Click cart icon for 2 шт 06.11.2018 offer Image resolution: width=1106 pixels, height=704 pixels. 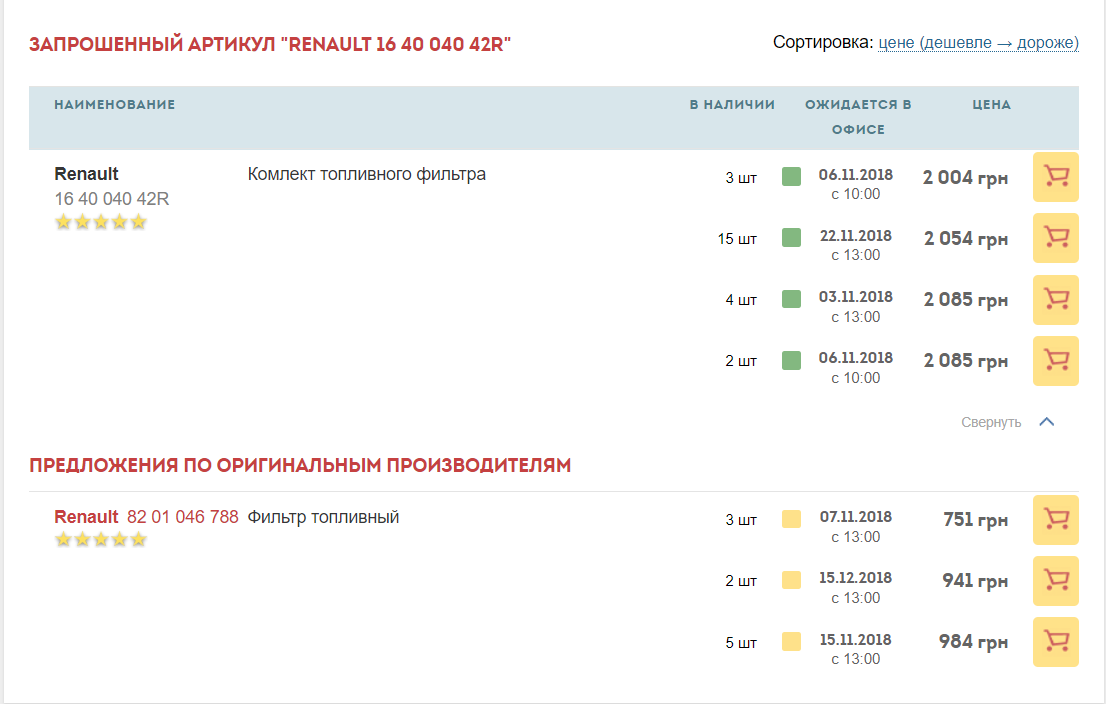click(x=1055, y=360)
